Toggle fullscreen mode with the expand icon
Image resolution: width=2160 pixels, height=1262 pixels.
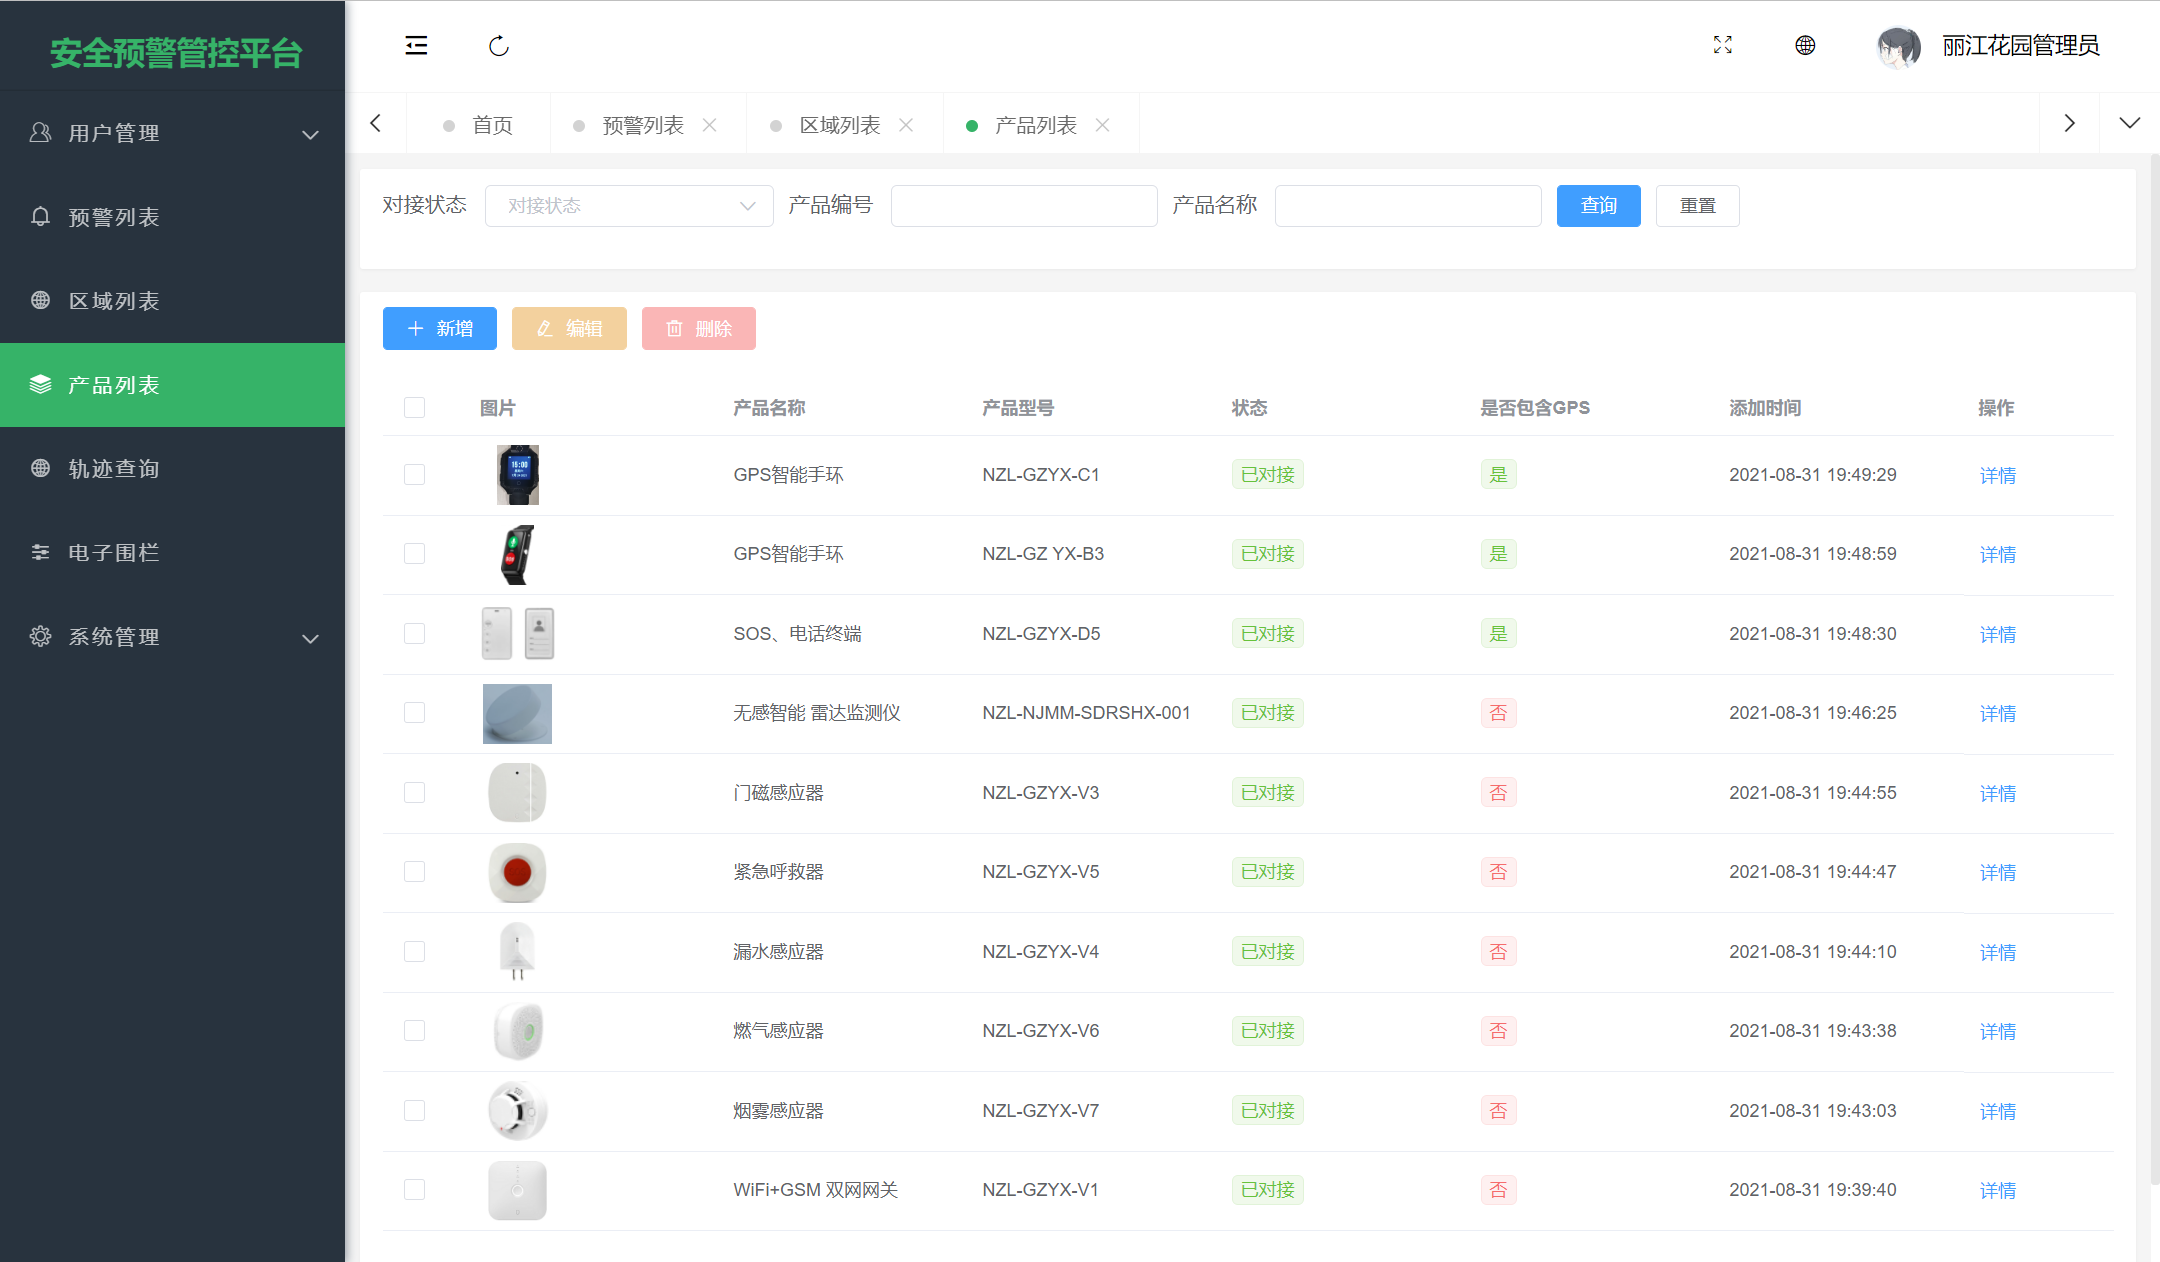pos(1722,45)
